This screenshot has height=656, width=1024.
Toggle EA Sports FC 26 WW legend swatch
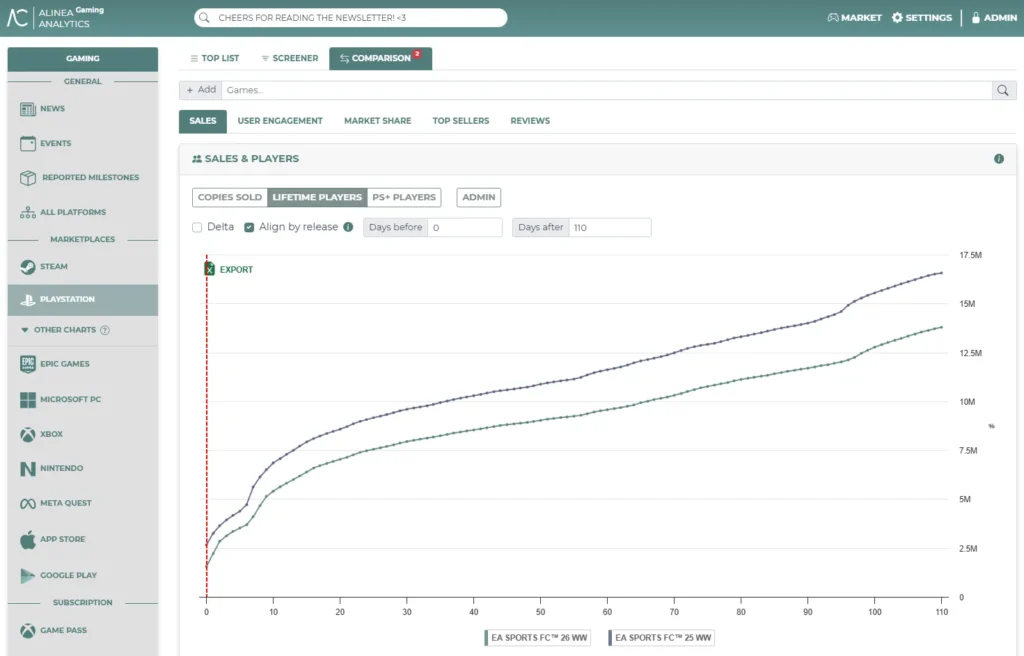[x=485, y=637]
